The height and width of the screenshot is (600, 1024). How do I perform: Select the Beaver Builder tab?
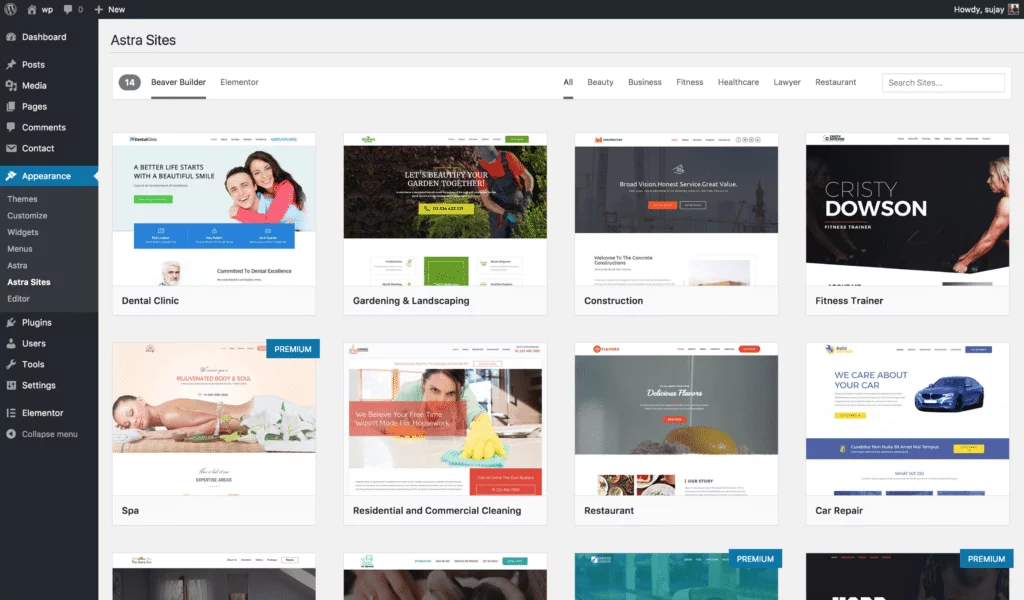(178, 82)
